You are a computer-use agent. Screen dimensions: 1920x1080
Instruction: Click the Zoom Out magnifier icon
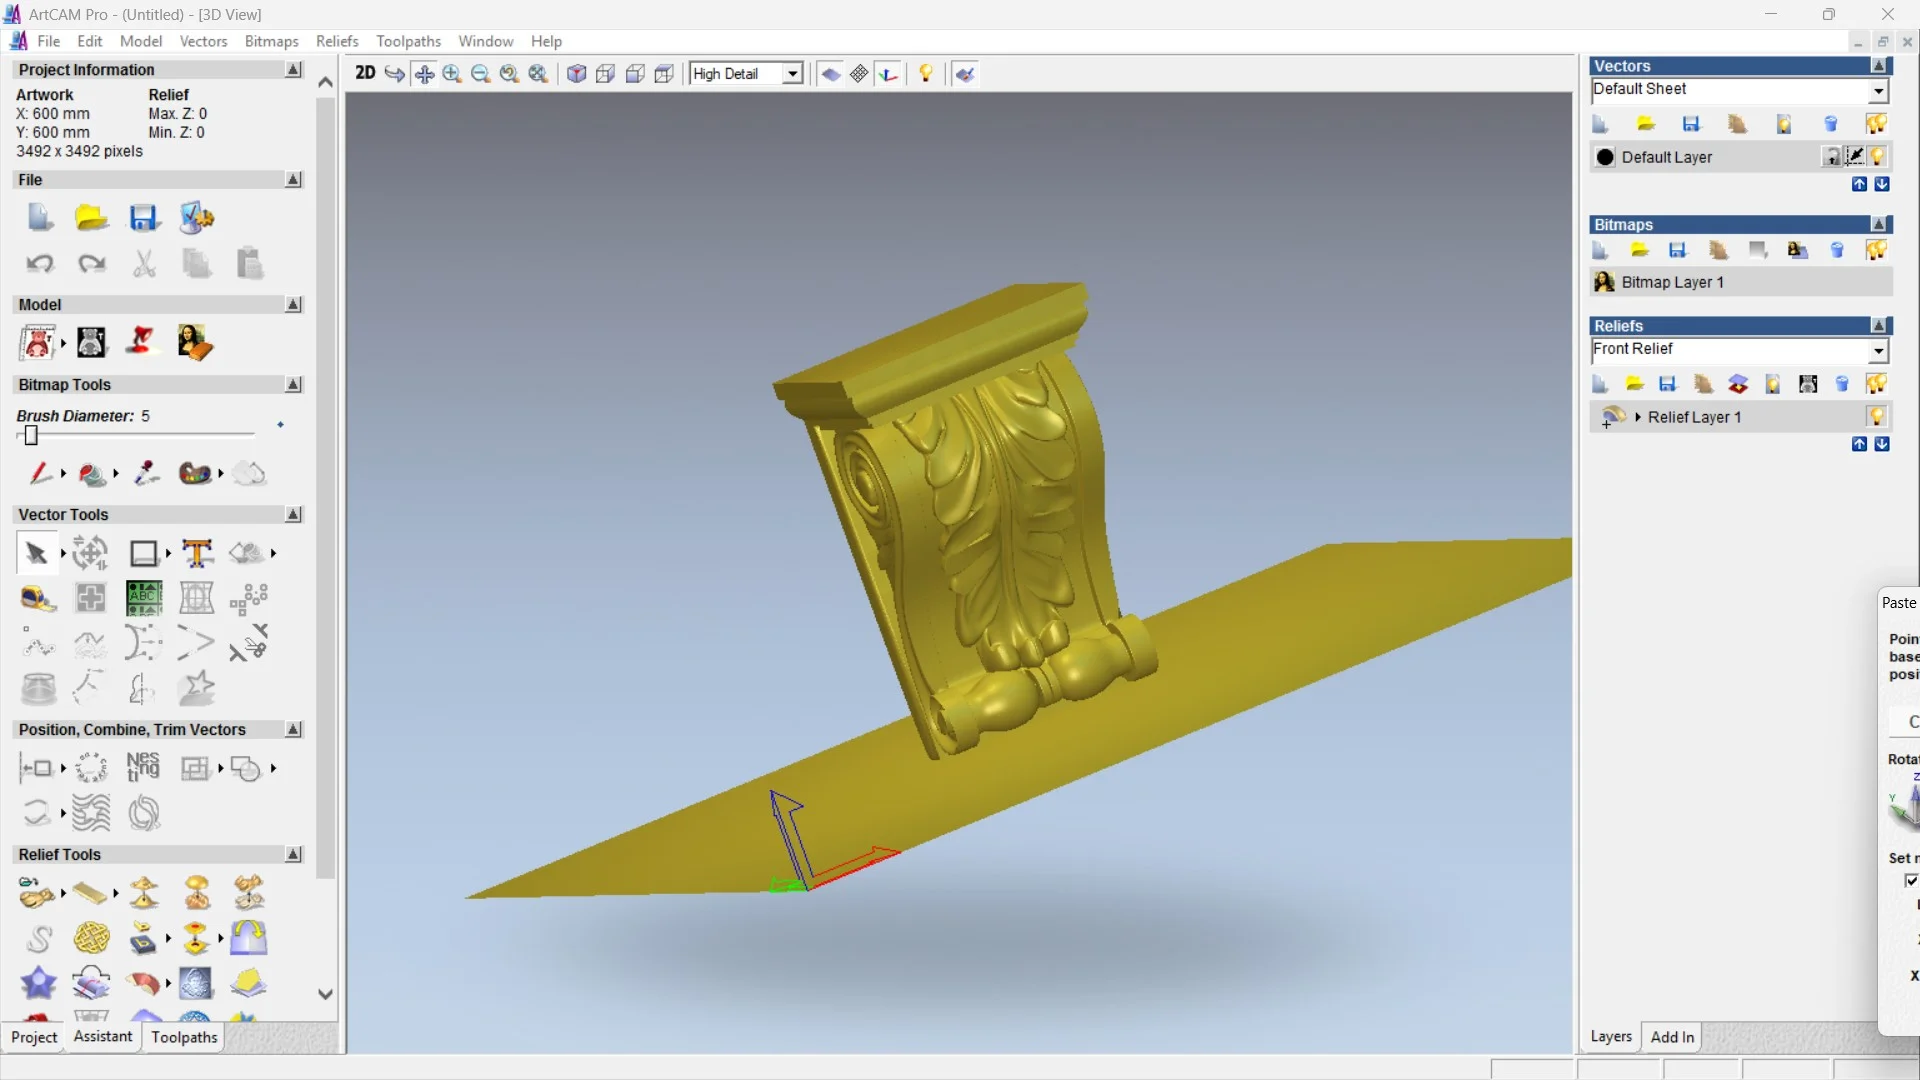coord(480,74)
